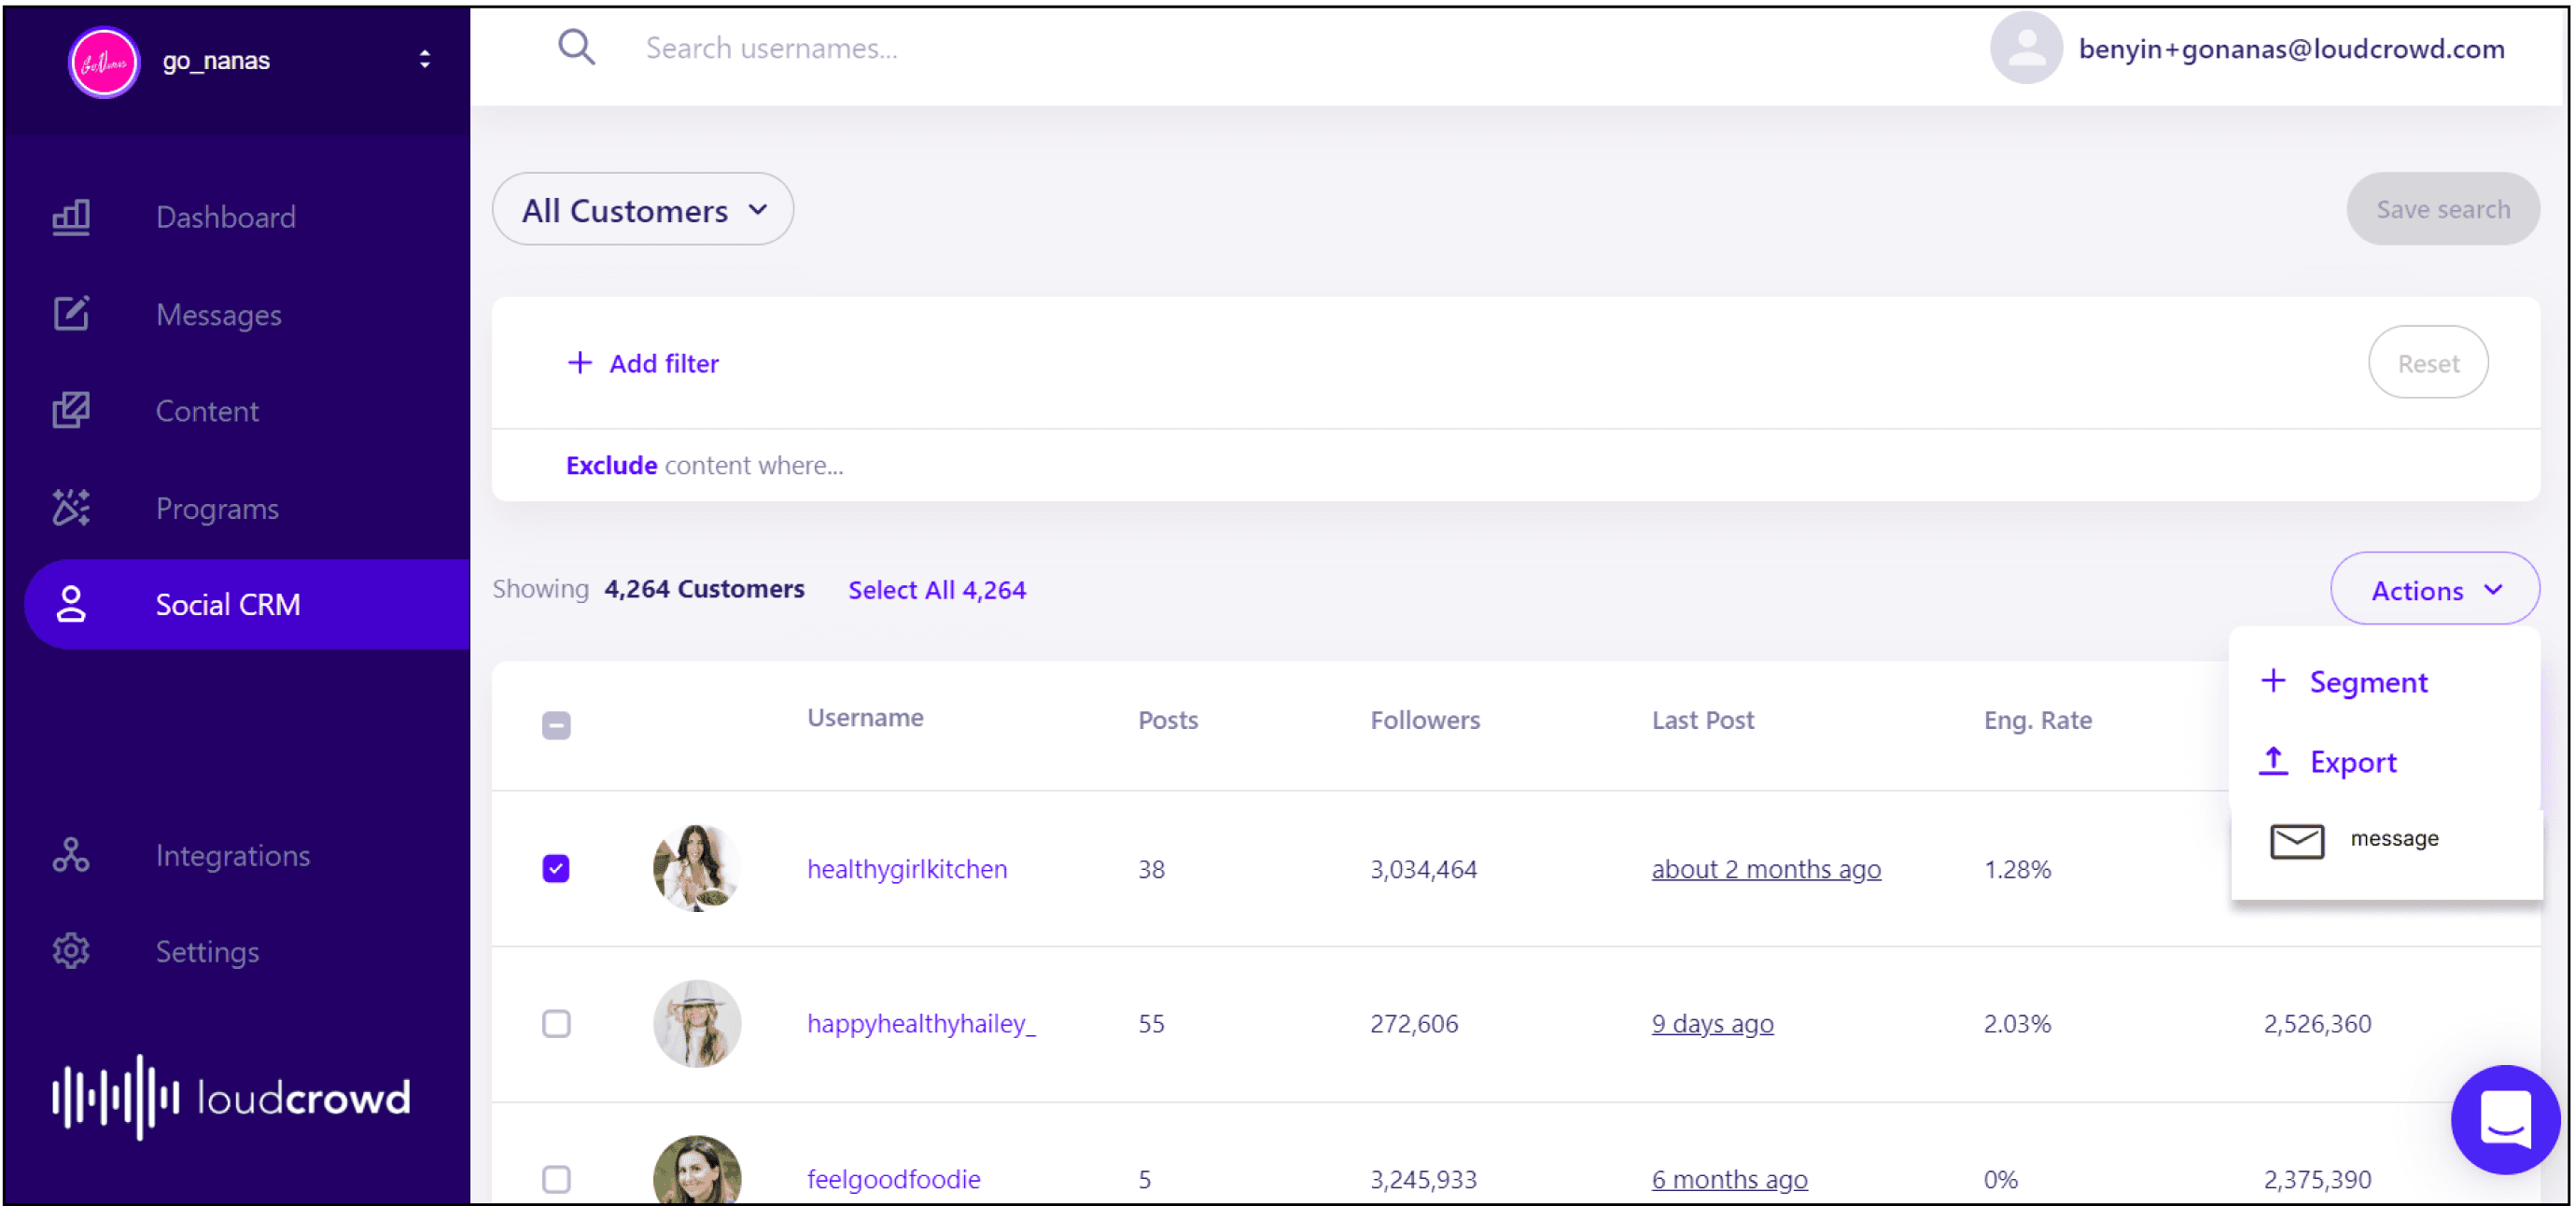Collapse the Actions dropdown
The image size is (2576, 1206).
(2434, 590)
